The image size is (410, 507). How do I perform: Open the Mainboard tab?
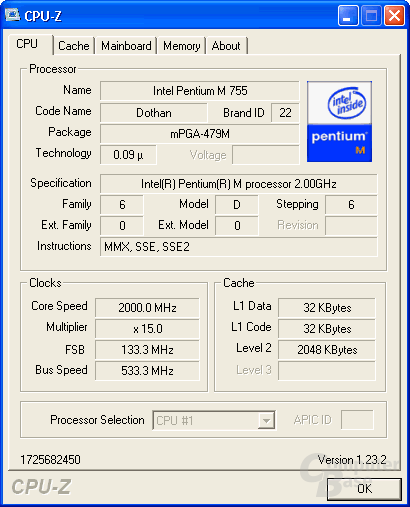126,46
